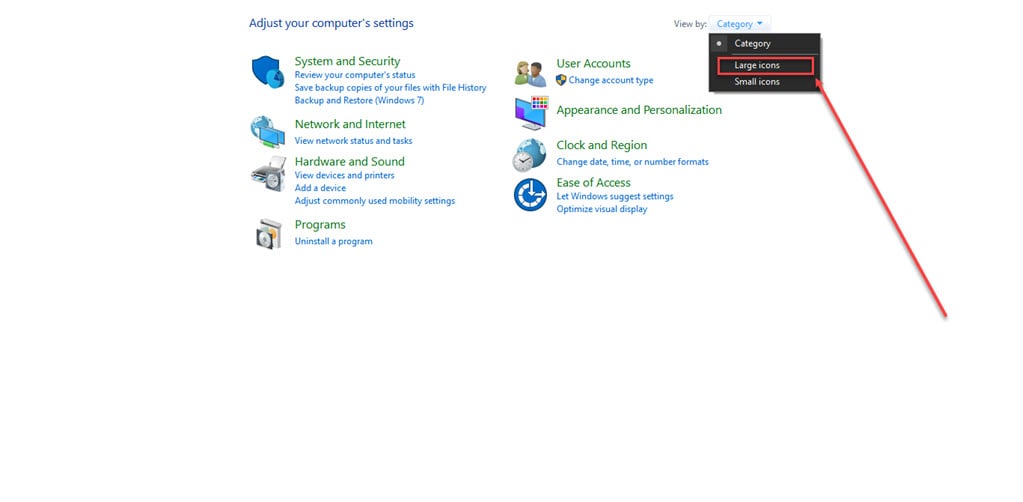
Task: Click the Network and Internet globe icon
Action: (267, 133)
